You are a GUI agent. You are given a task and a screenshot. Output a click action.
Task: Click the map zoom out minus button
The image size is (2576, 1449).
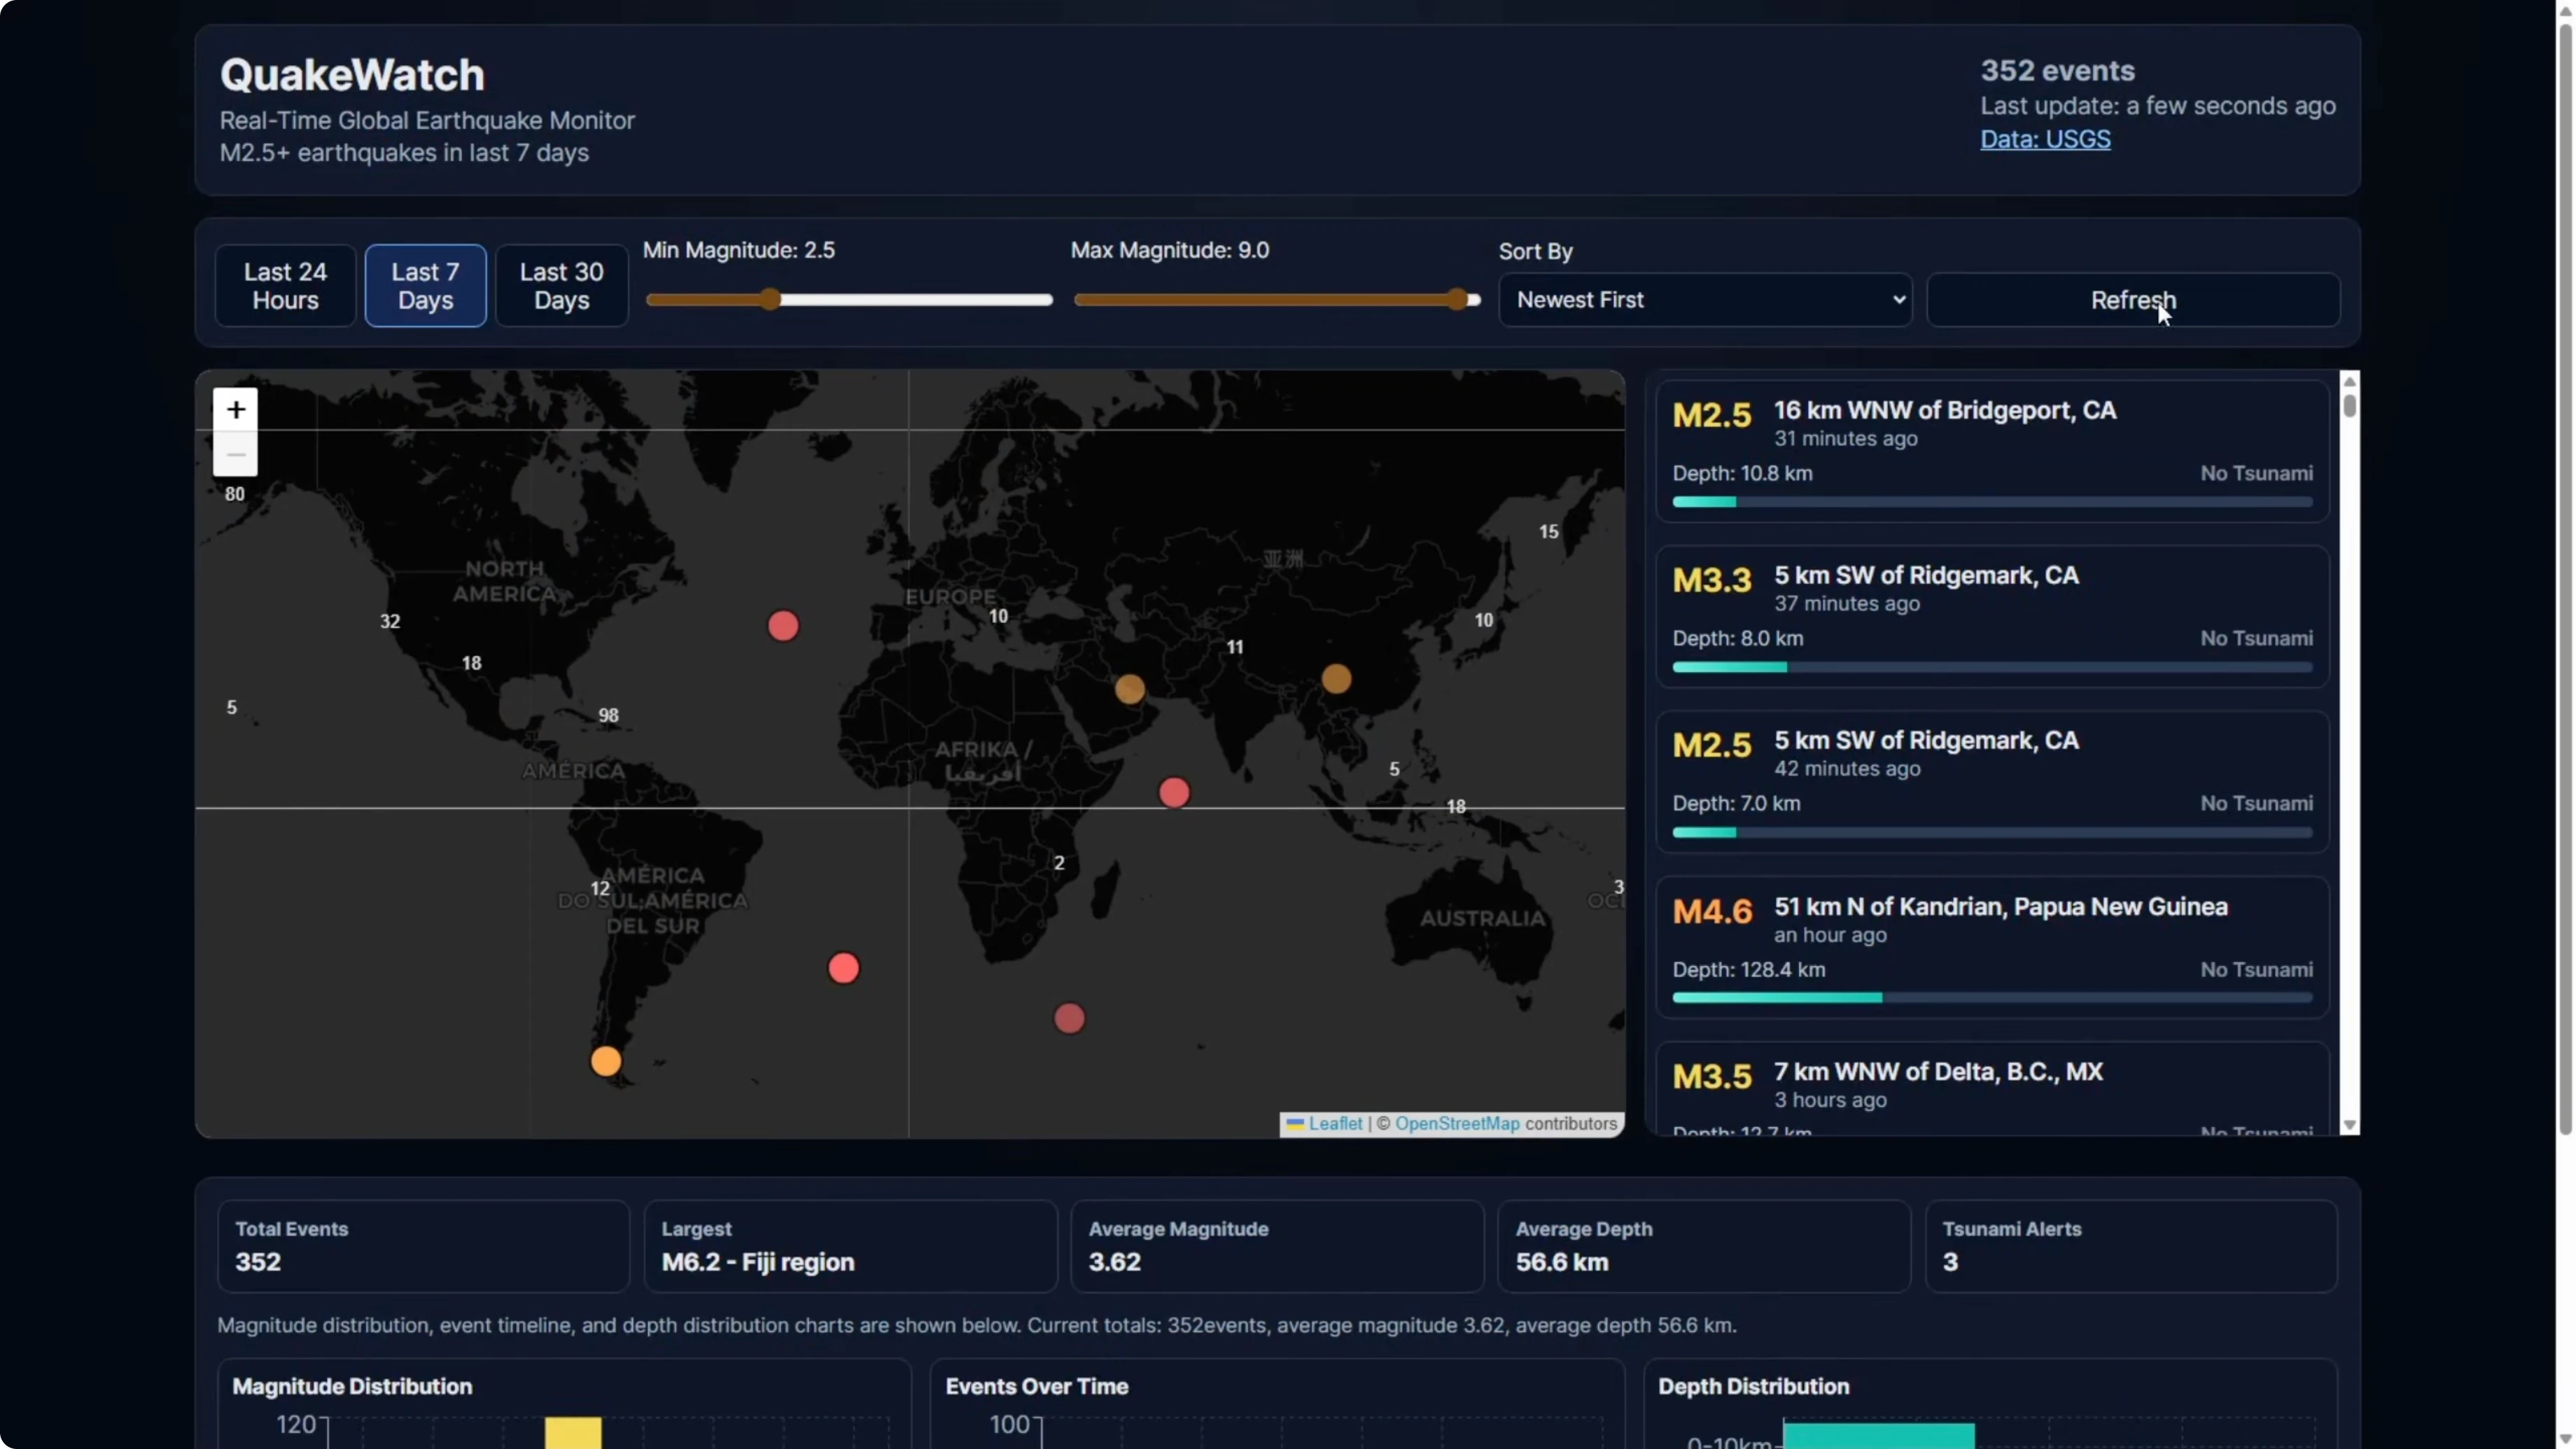236,455
